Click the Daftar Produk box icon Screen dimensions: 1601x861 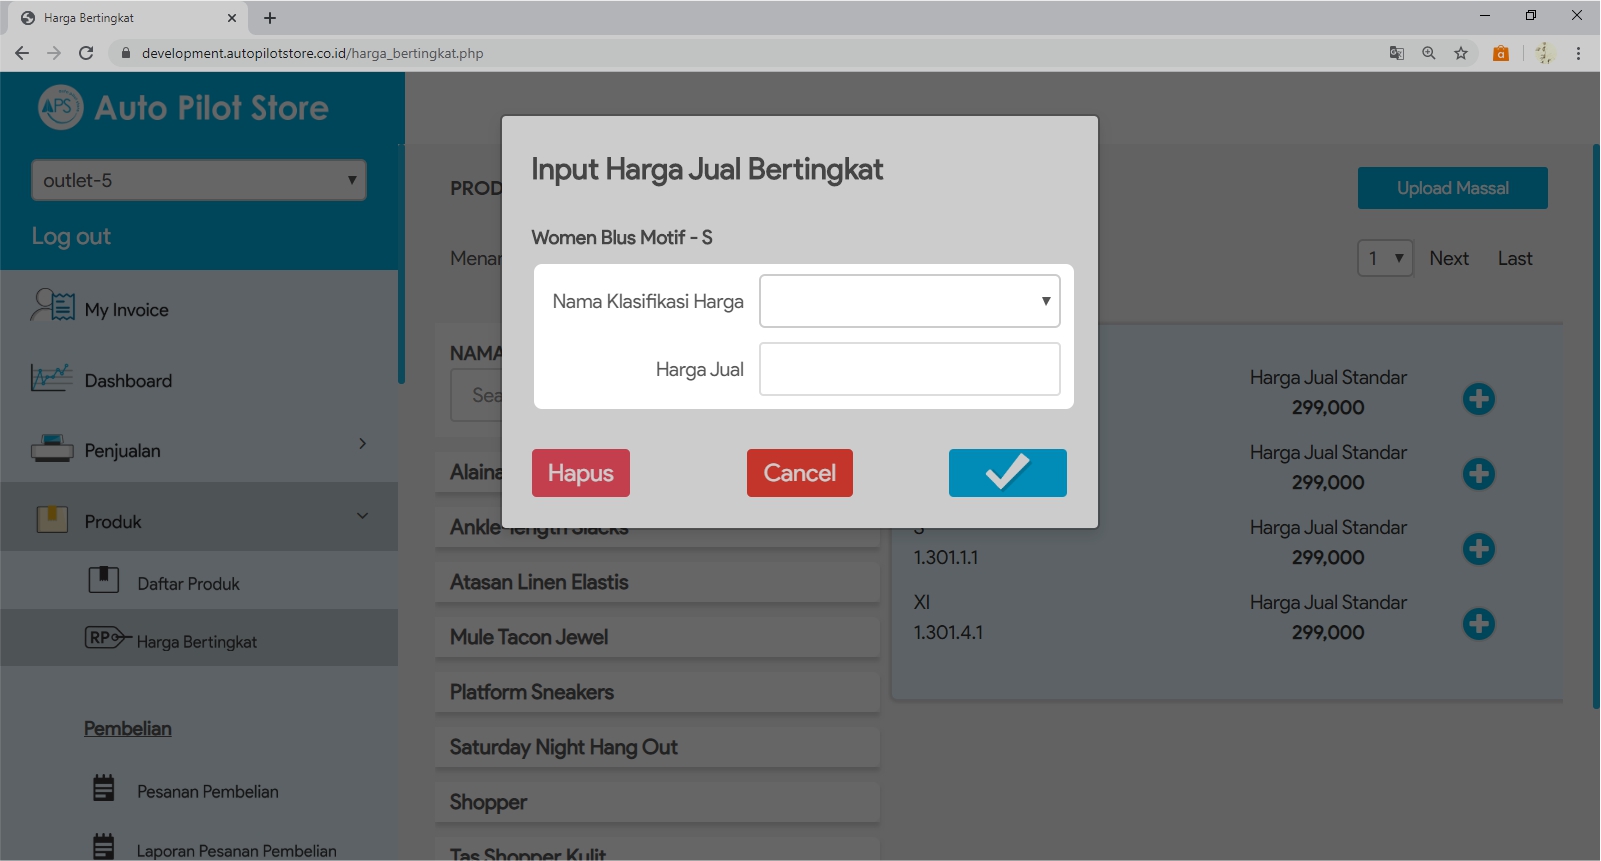click(x=103, y=580)
